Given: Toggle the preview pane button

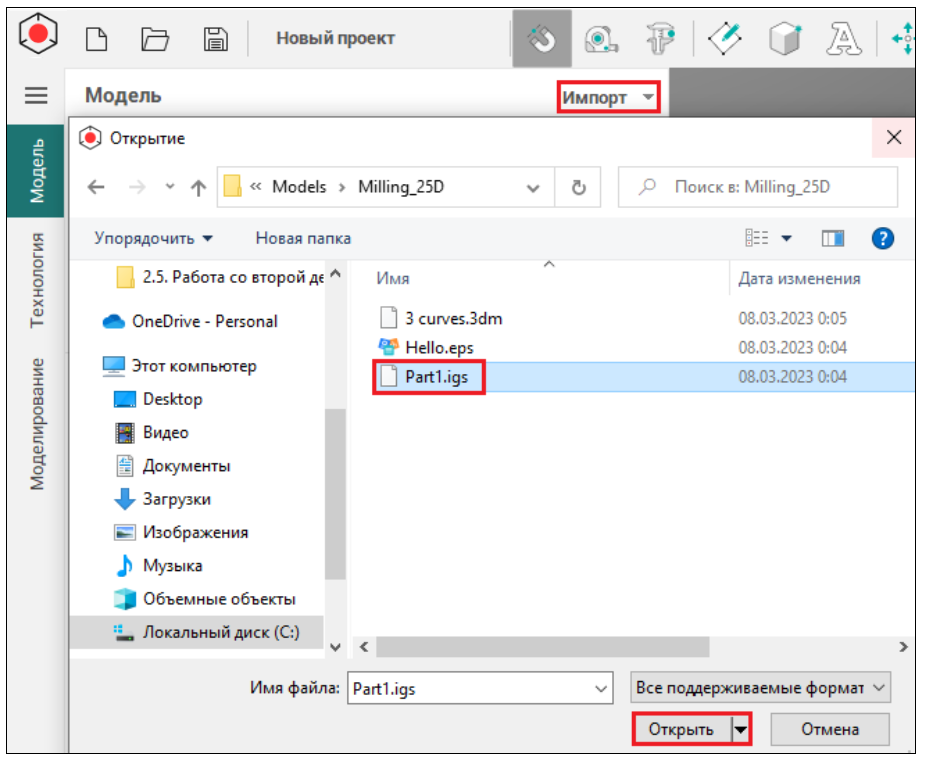Looking at the screenshot, I should click(x=832, y=238).
